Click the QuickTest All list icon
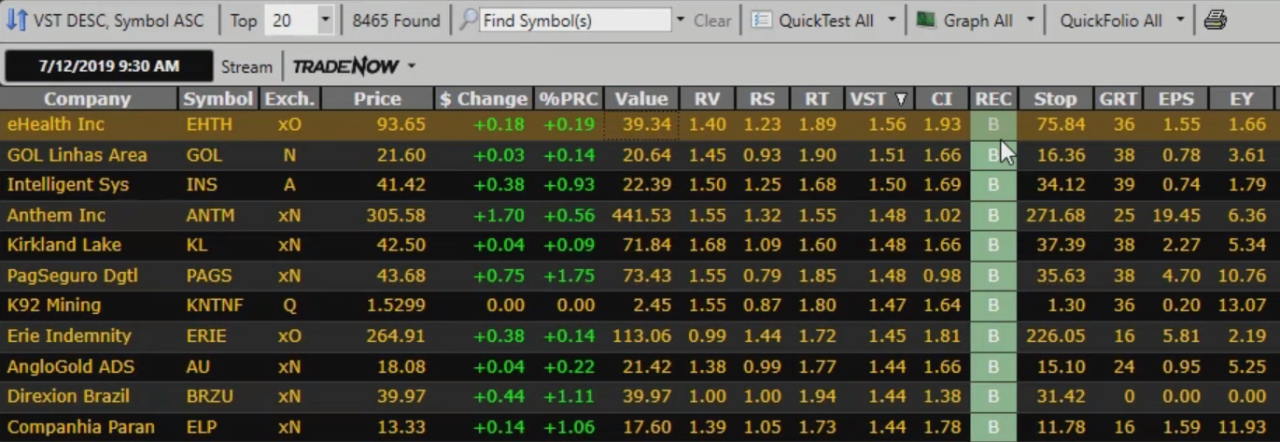This screenshot has width=1280, height=442. click(762, 20)
